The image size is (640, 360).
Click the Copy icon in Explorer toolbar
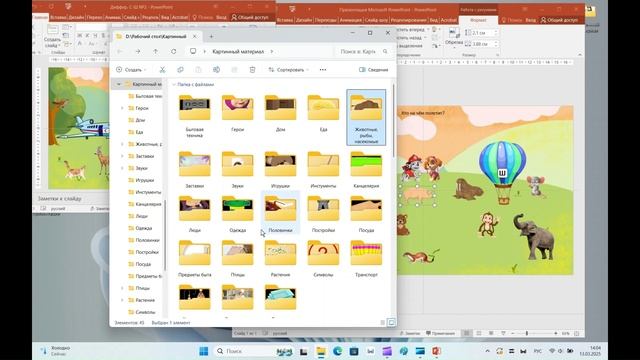(x=180, y=70)
